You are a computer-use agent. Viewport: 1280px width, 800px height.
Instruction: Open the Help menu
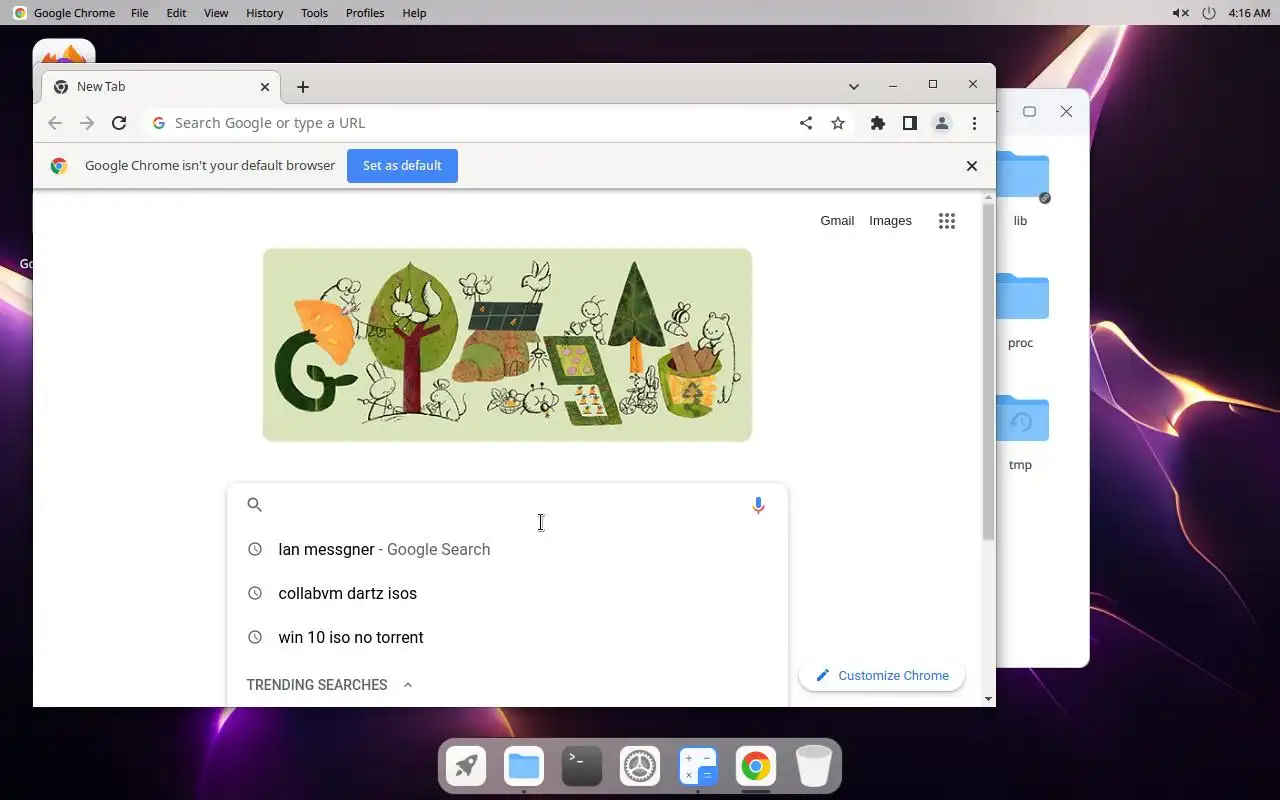click(414, 13)
